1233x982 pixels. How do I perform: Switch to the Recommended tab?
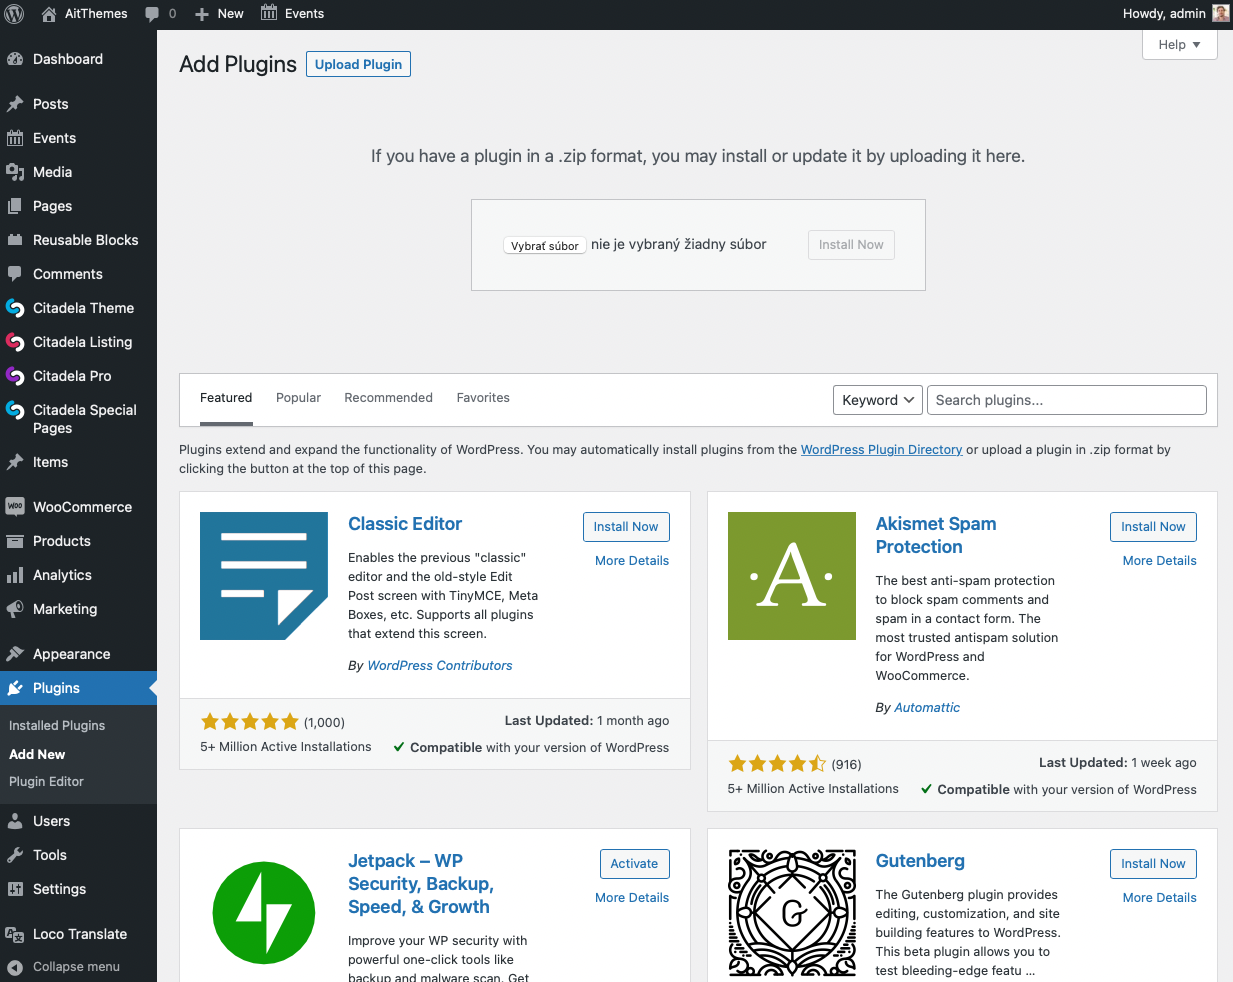pyautogui.click(x=389, y=398)
